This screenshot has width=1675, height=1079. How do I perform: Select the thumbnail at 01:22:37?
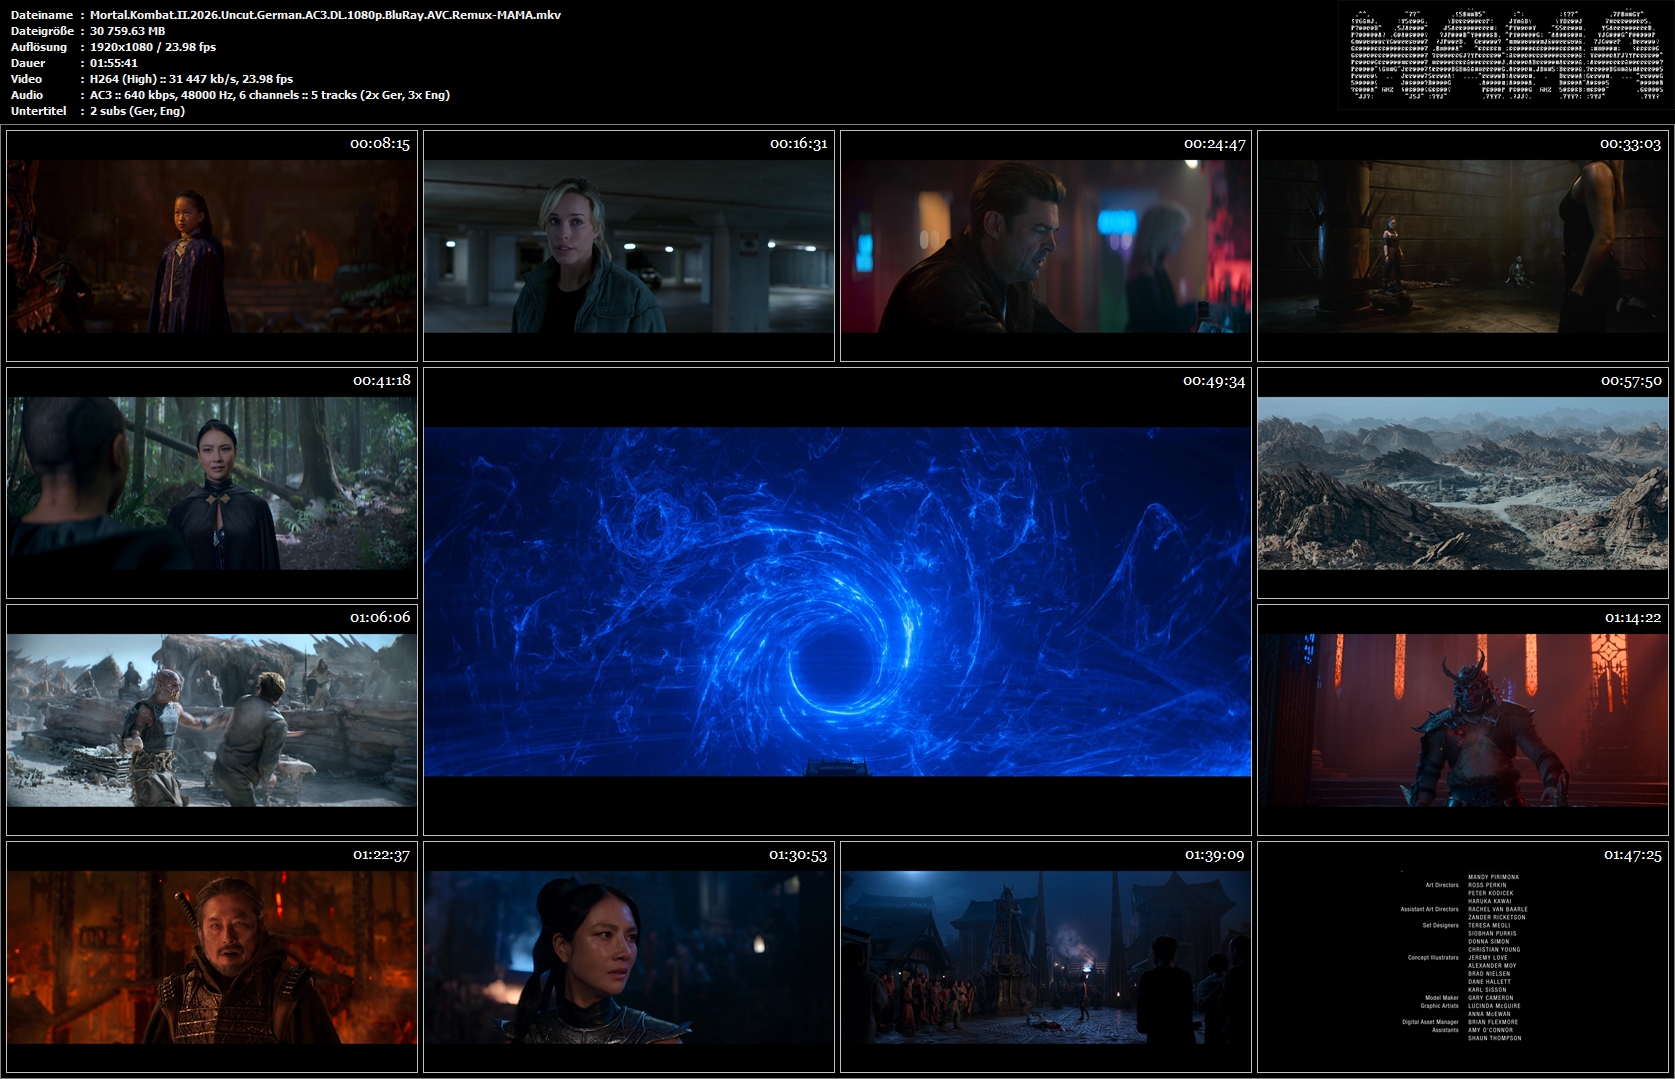(x=212, y=957)
